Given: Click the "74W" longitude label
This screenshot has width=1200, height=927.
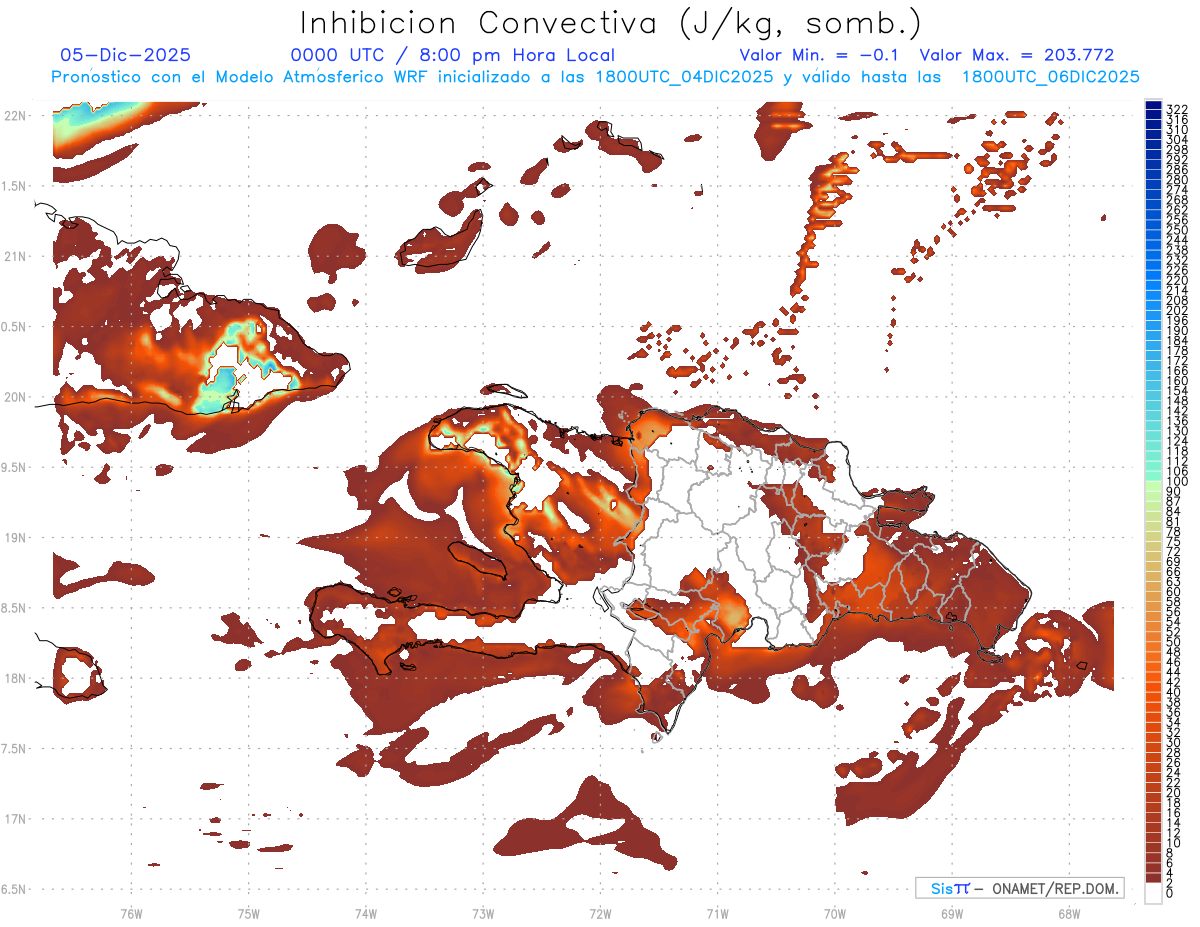Looking at the screenshot, I should [x=366, y=913].
